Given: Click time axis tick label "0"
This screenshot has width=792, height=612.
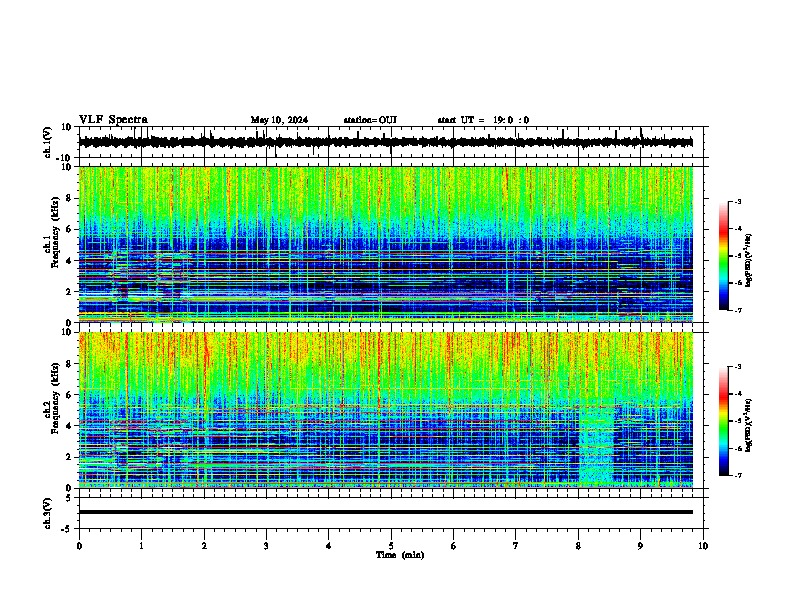Looking at the screenshot, I should pyautogui.click(x=79, y=546).
